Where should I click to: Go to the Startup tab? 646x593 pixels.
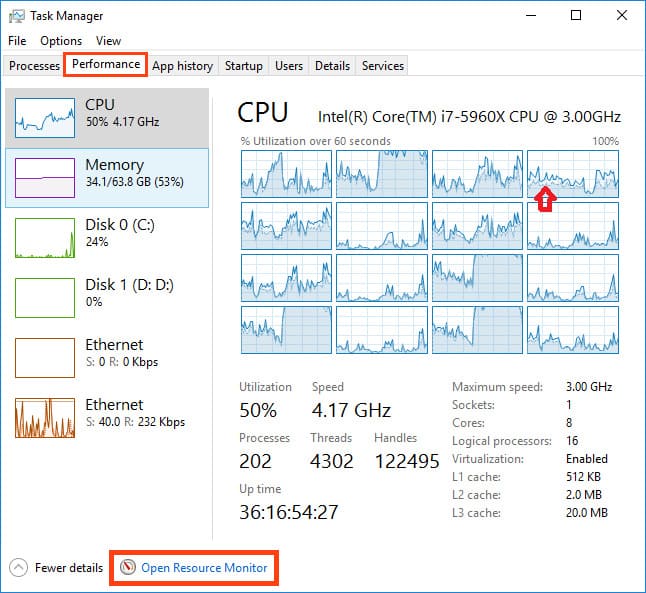(x=244, y=66)
